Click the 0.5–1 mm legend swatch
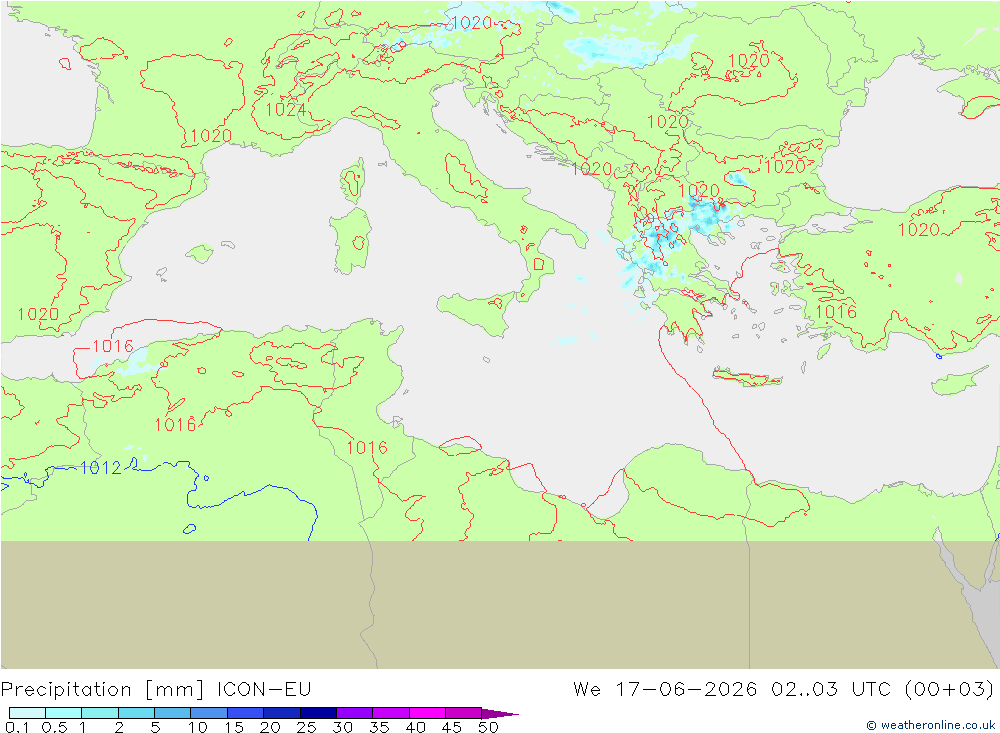Image resolution: width=1000 pixels, height=733 pixels. (63, 713)
